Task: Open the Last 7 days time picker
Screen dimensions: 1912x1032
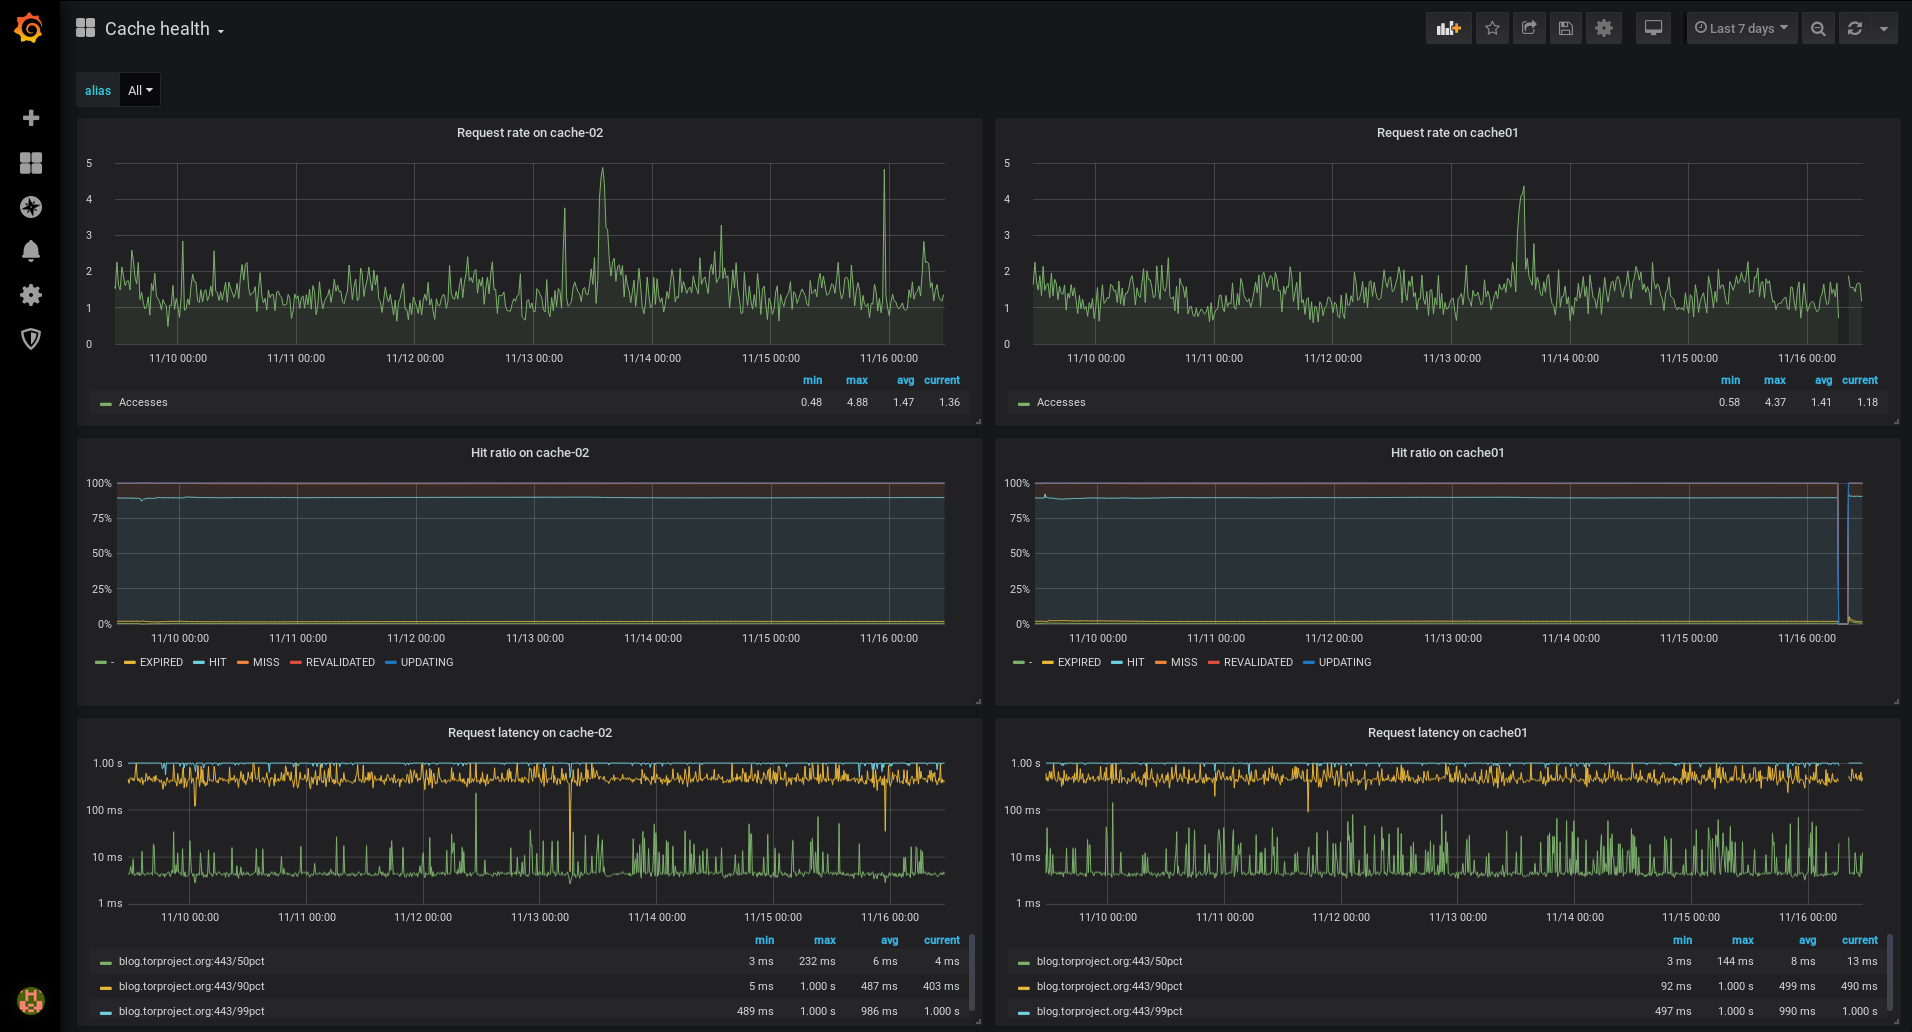Action: 1741,28
